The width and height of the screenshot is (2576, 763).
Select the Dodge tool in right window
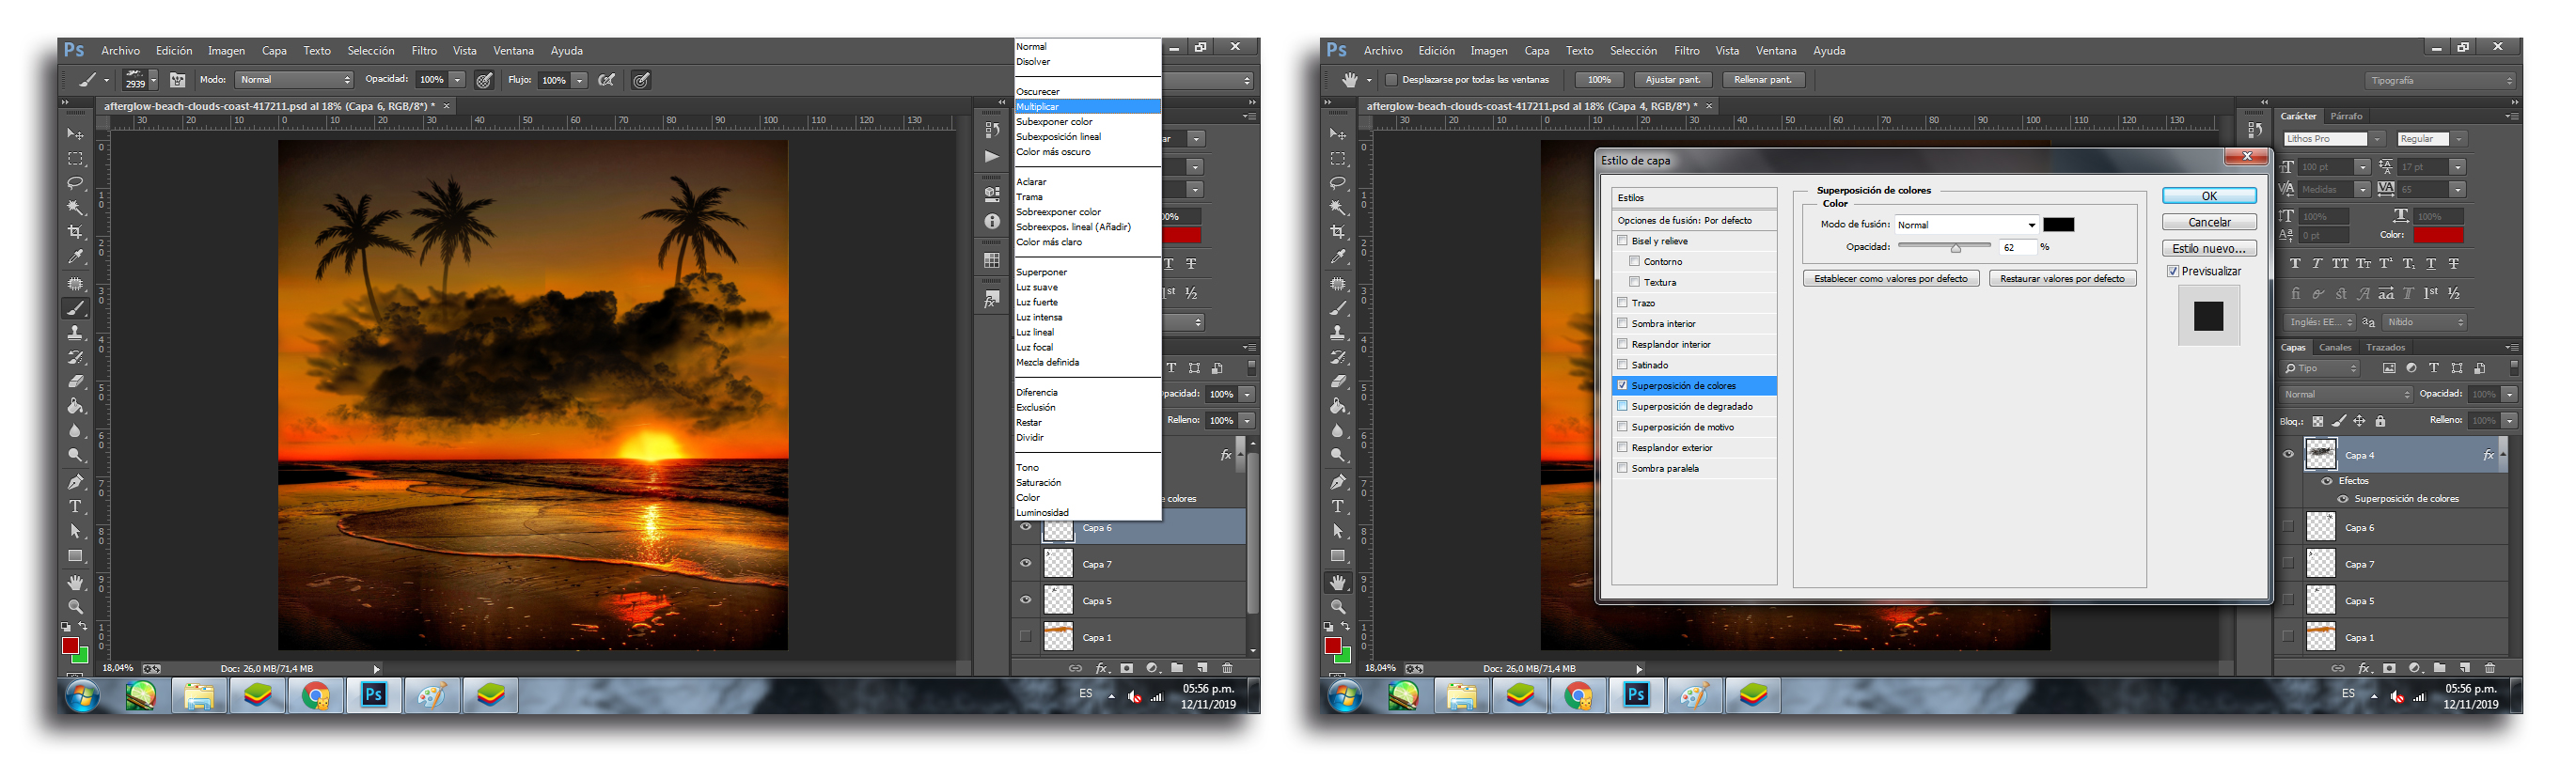coord(1338,456)
